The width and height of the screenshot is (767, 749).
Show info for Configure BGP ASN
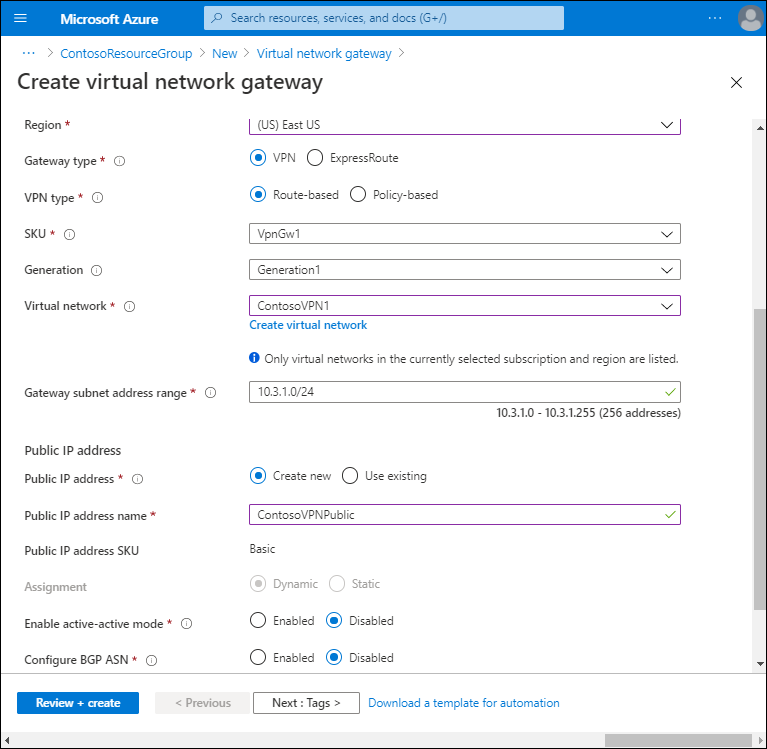pyautogui.click(x=152, y=660)
